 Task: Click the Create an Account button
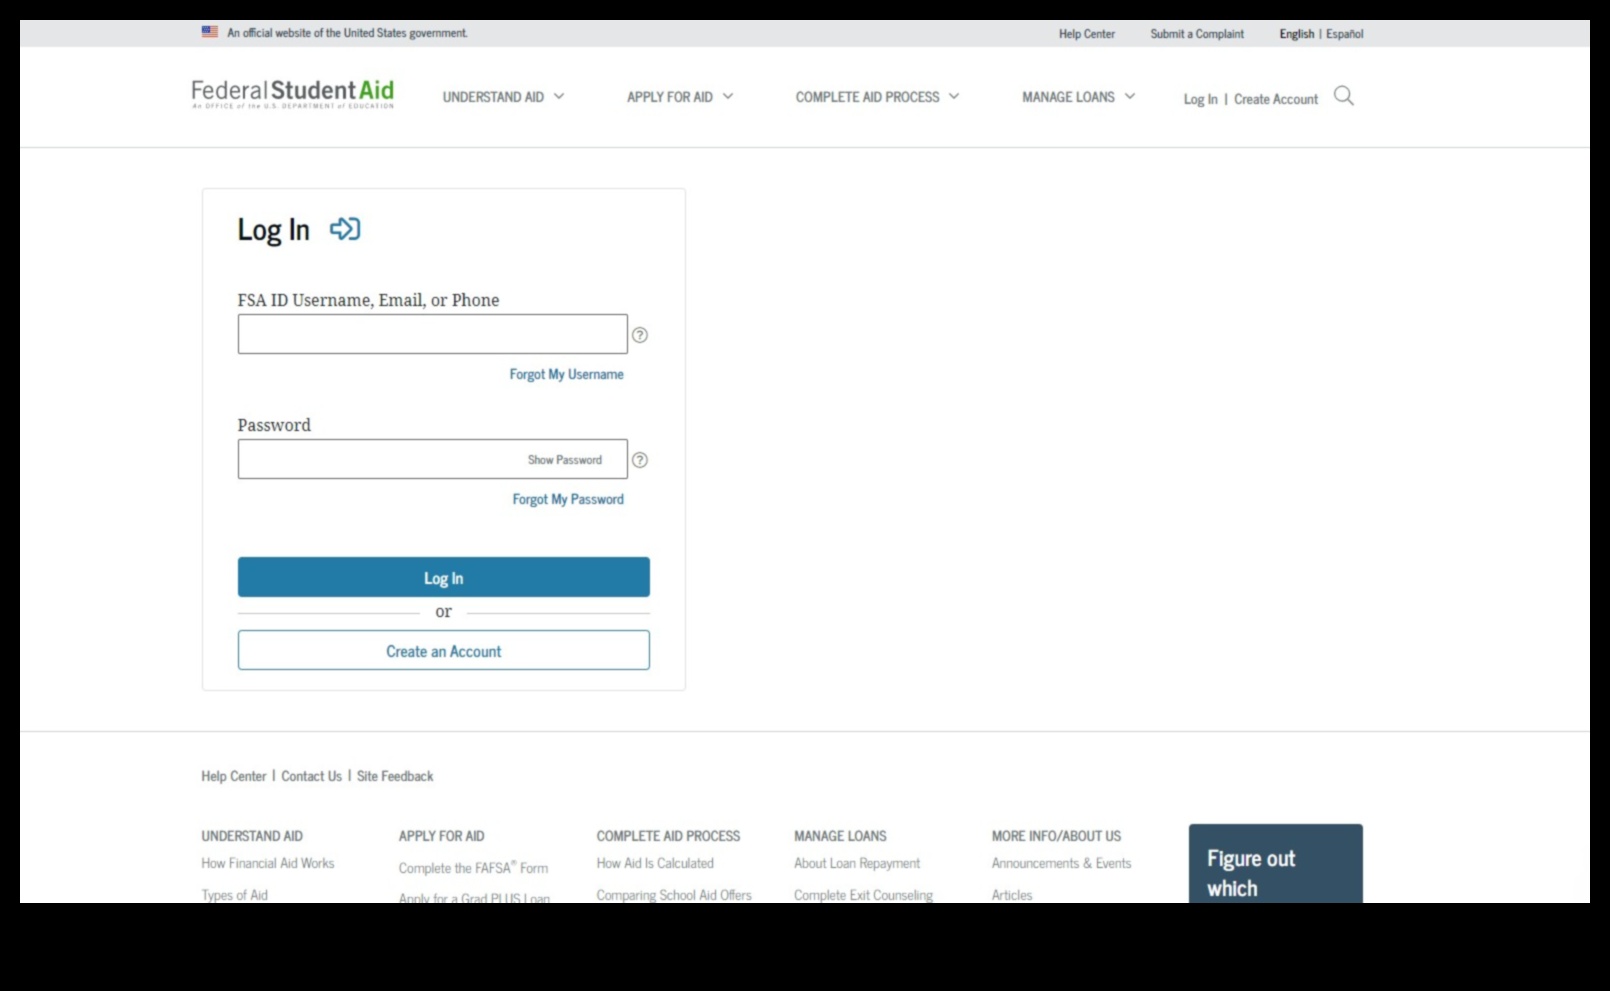(443, 650)
